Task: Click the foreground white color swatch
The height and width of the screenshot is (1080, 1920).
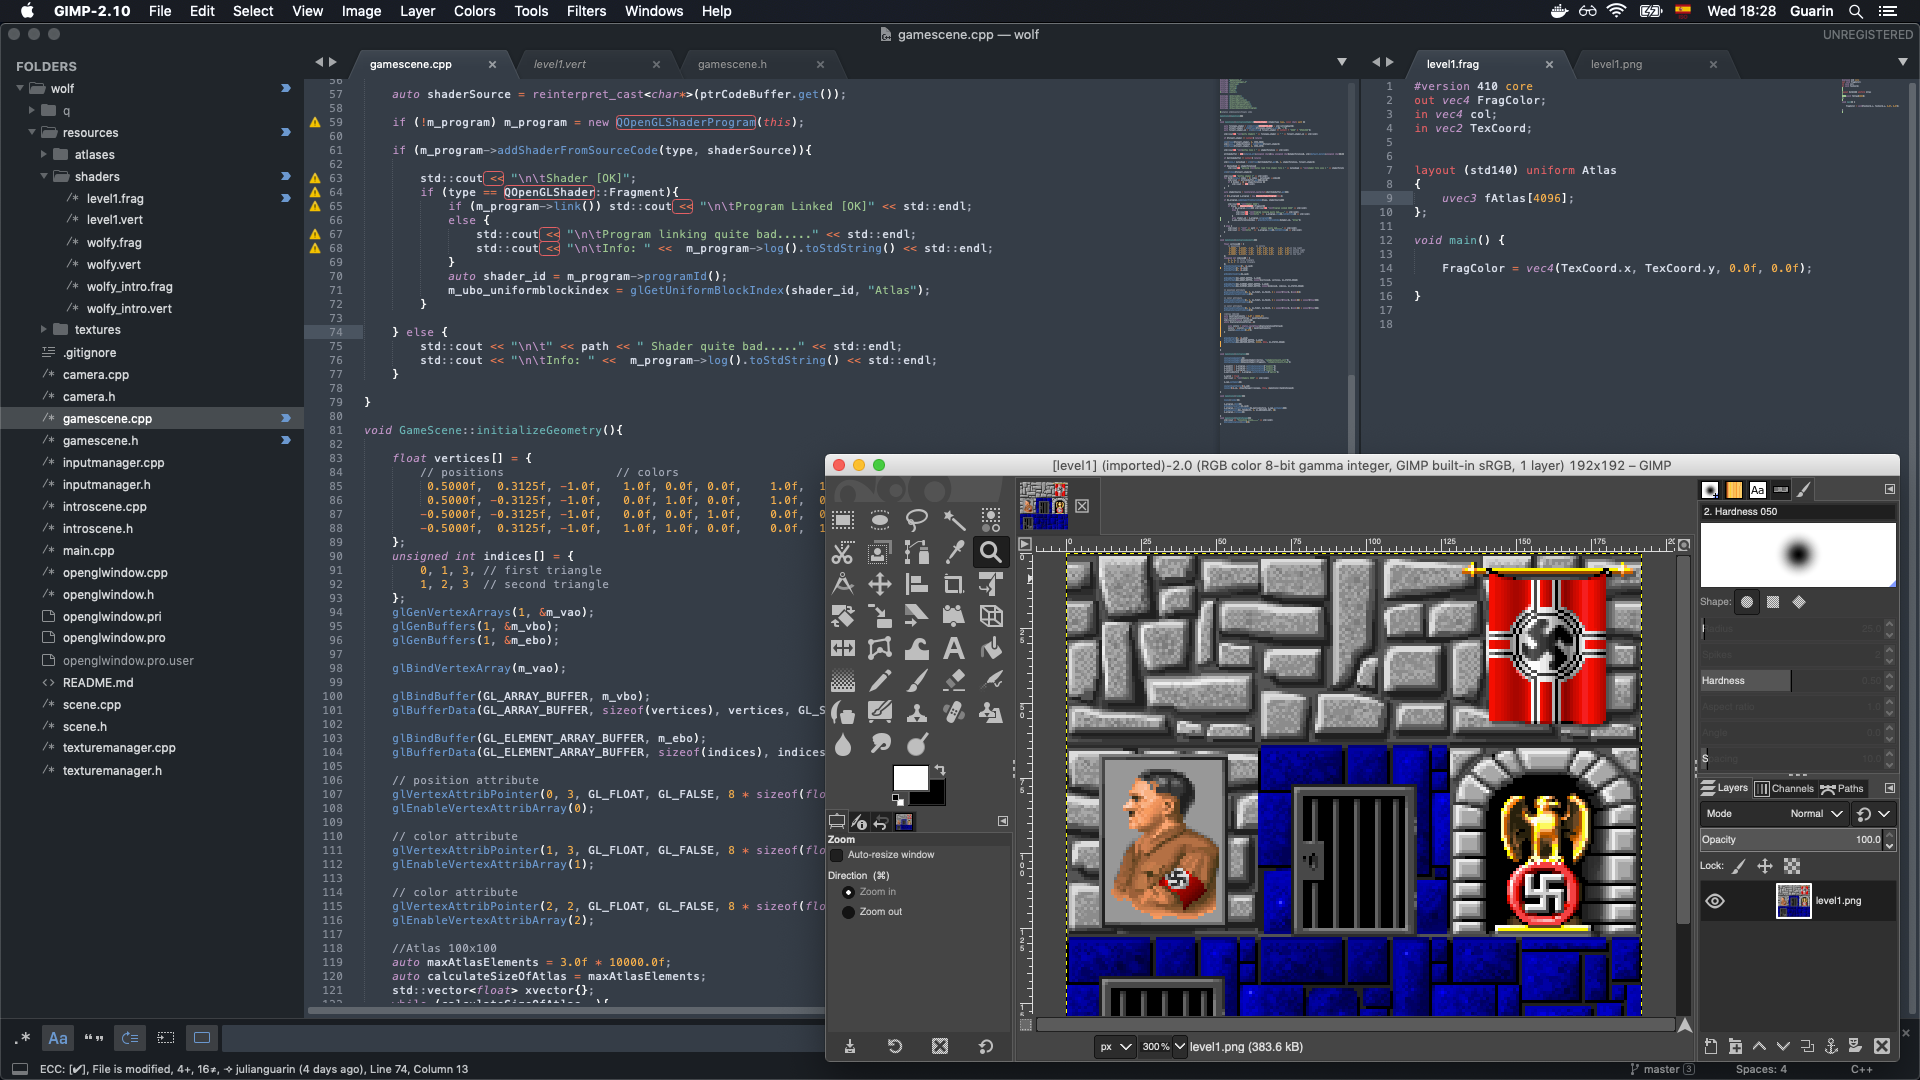Action: coord(908,778)
